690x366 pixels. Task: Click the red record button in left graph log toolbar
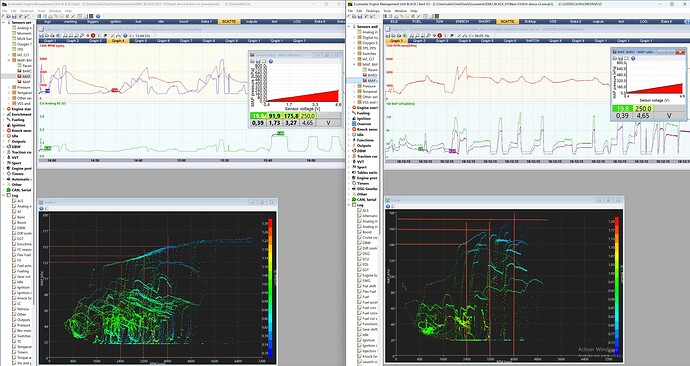(x=93, y=35)
